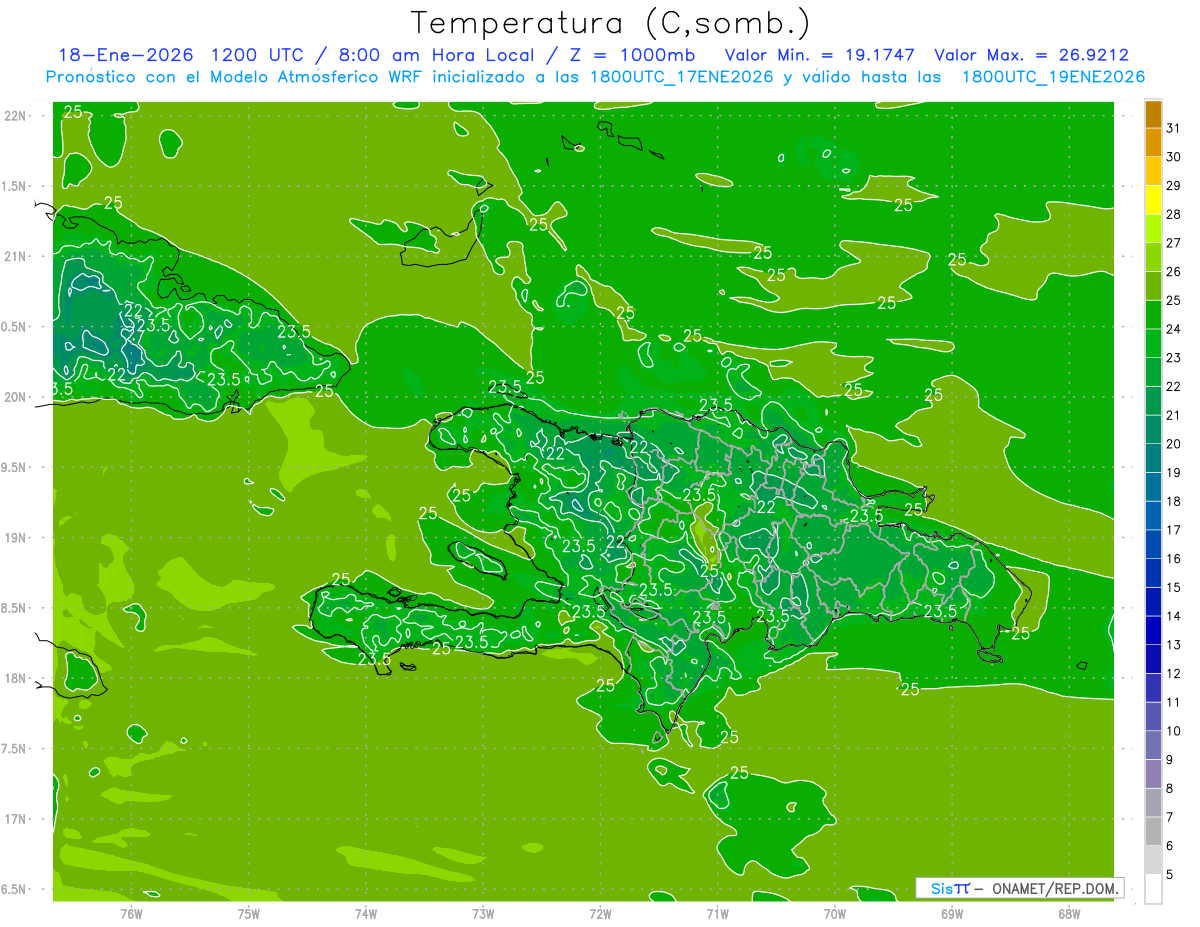The height and width of the screenshot is (927, 1200).
Task: Click the dark orange swatch above 31 in legend
Action: click(x=1153, y=114)
